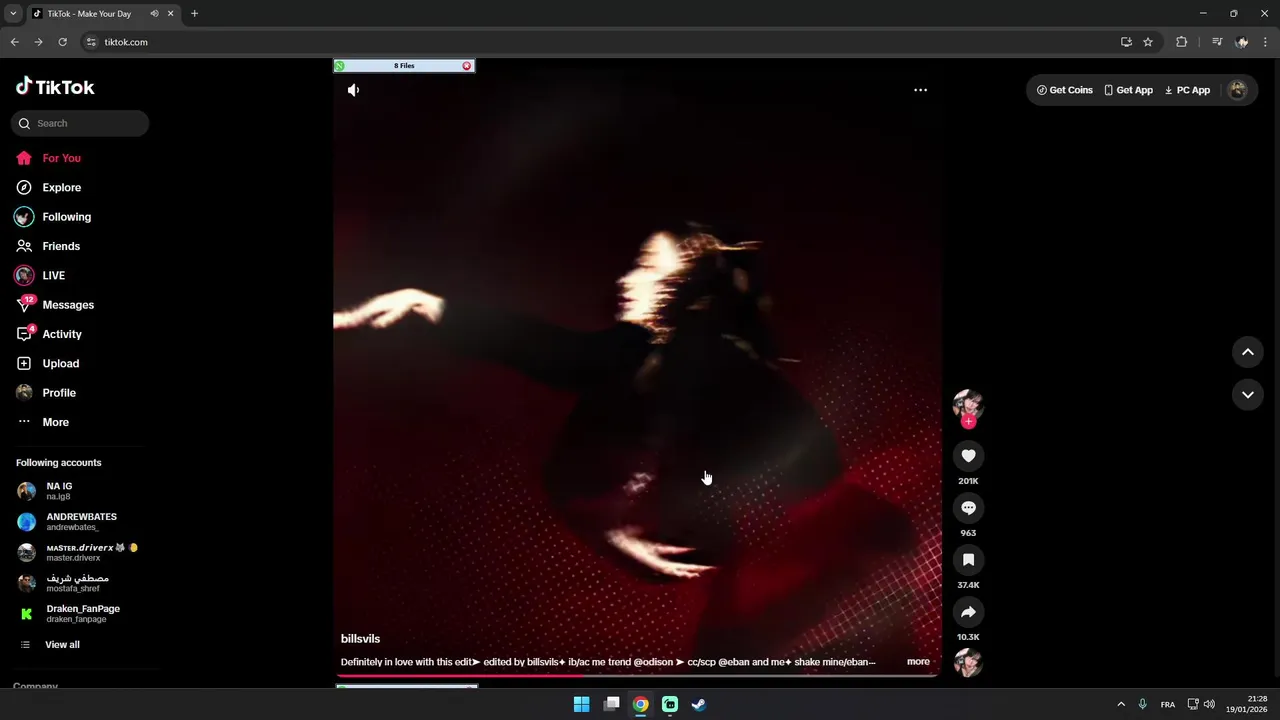Switch the FRA keyboard language indicator
This screenshot has width=1280, height=720.
(x=1168, y=704)
